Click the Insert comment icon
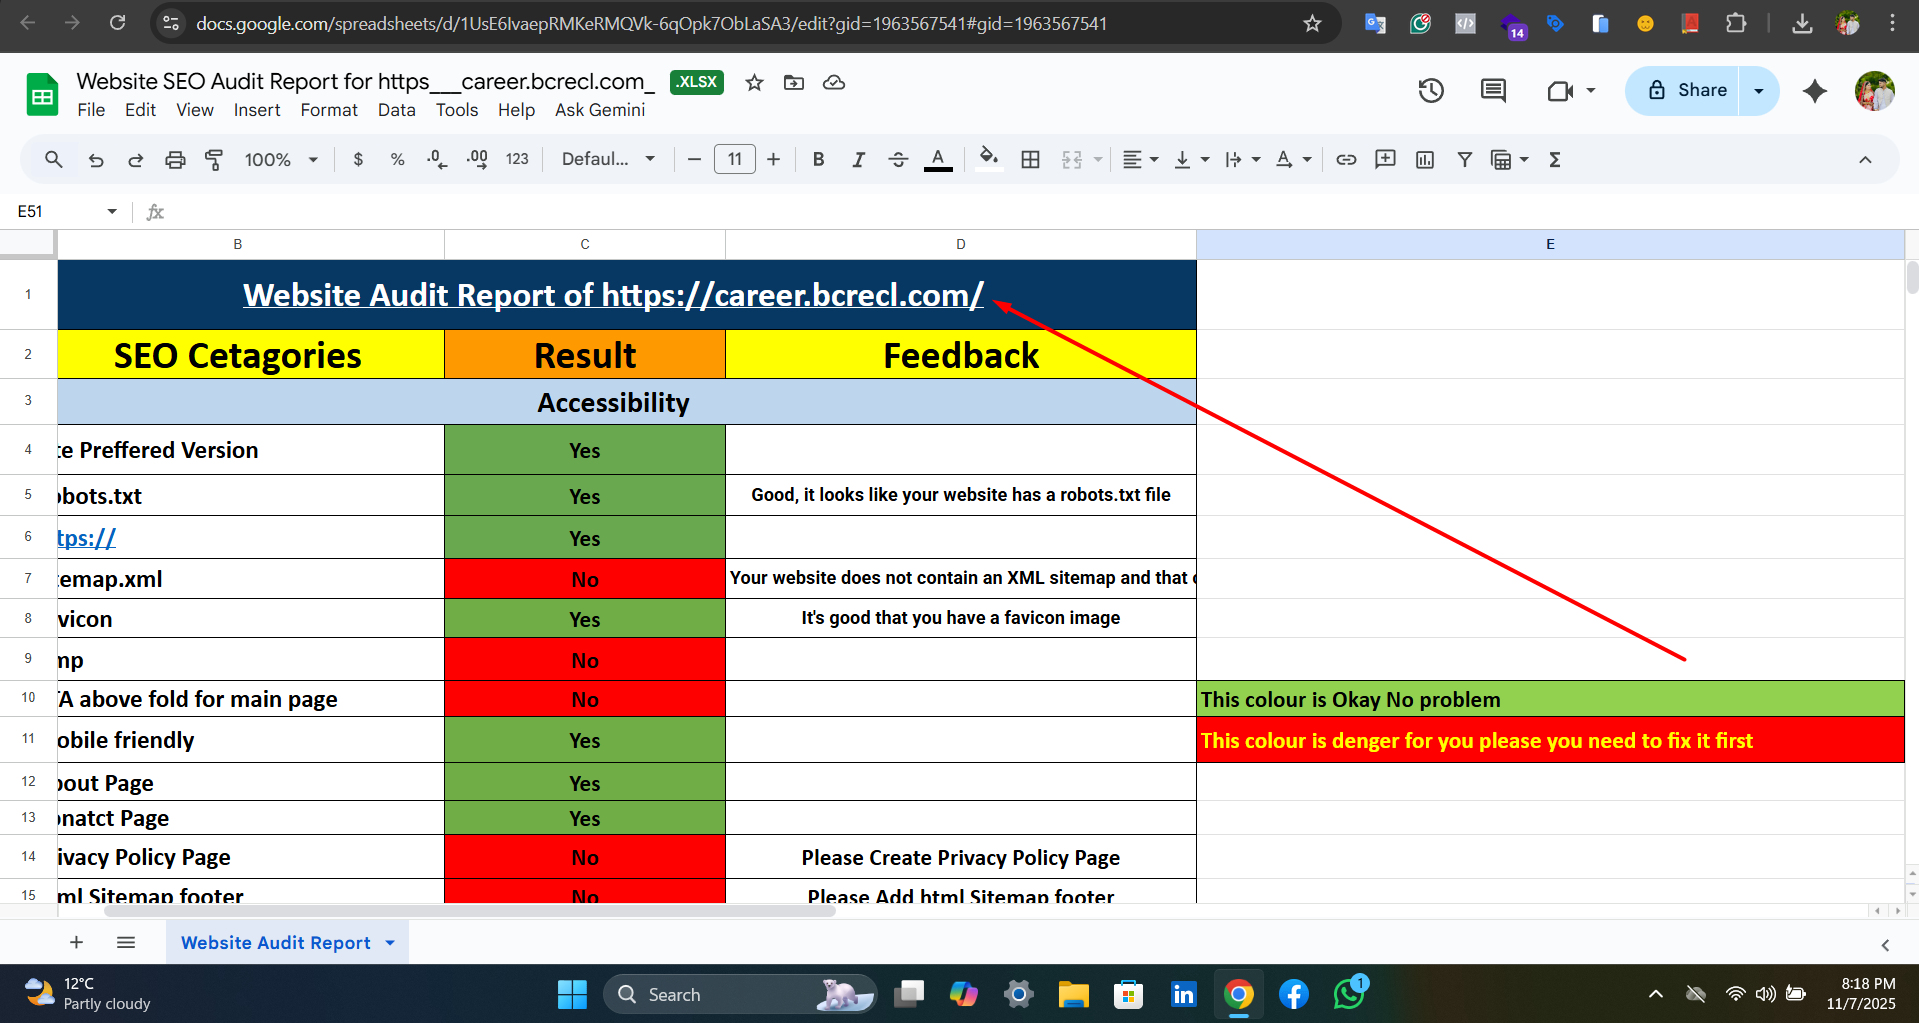This screenshot has width=1919, height=1023. (1385, 159)
